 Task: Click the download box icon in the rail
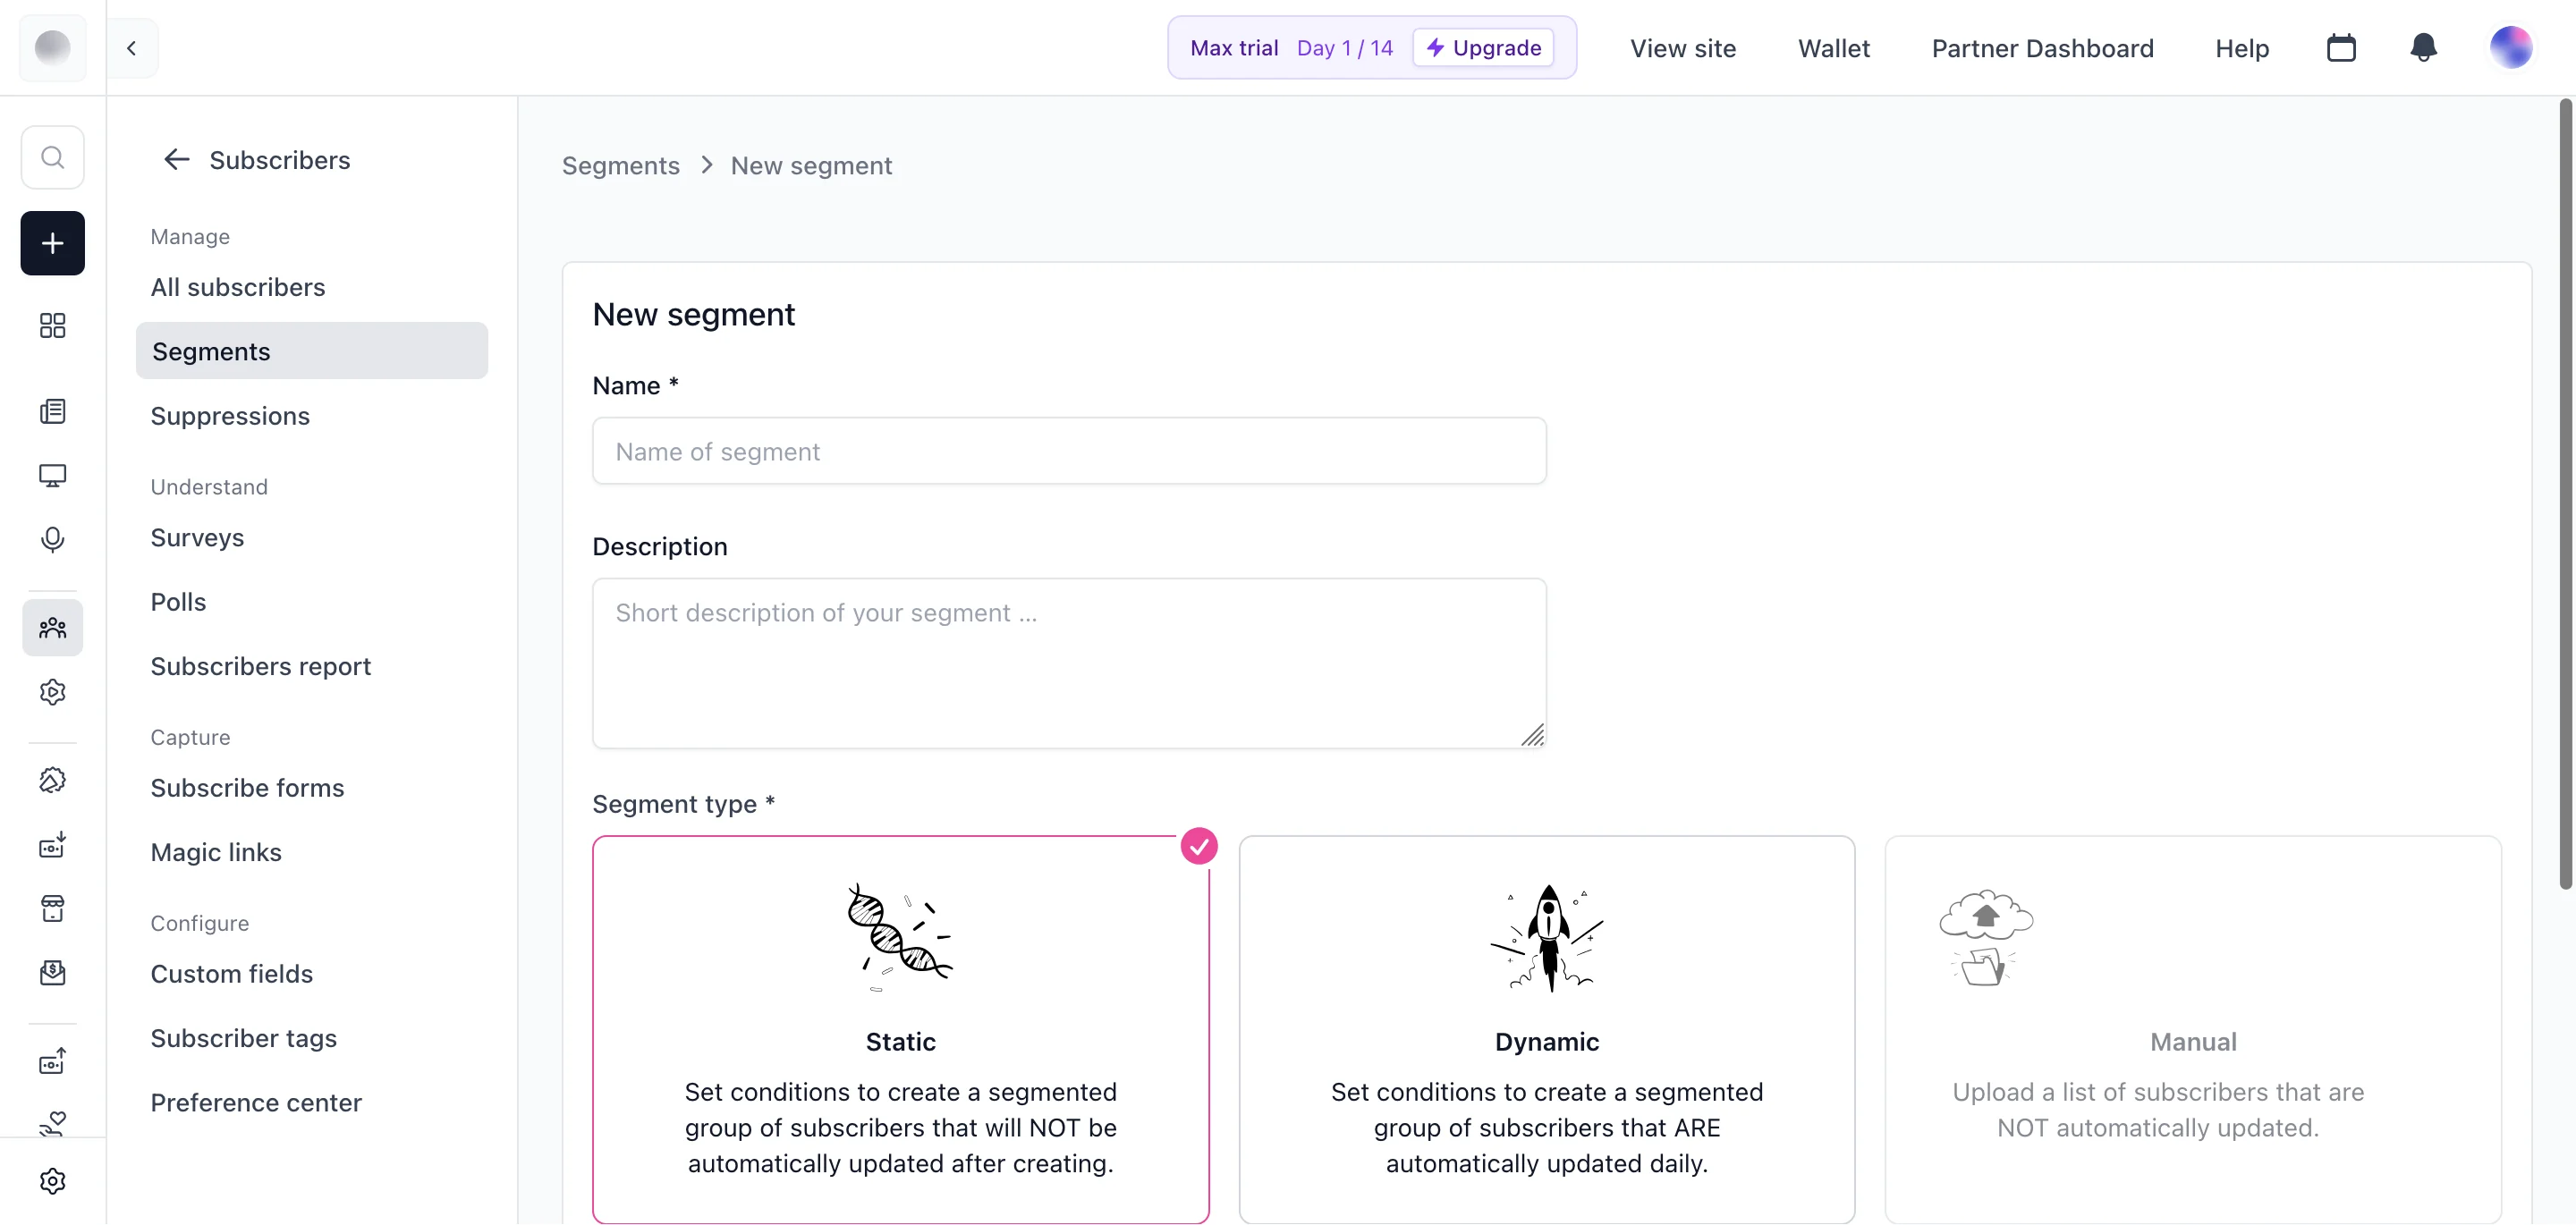click(52, 845)
